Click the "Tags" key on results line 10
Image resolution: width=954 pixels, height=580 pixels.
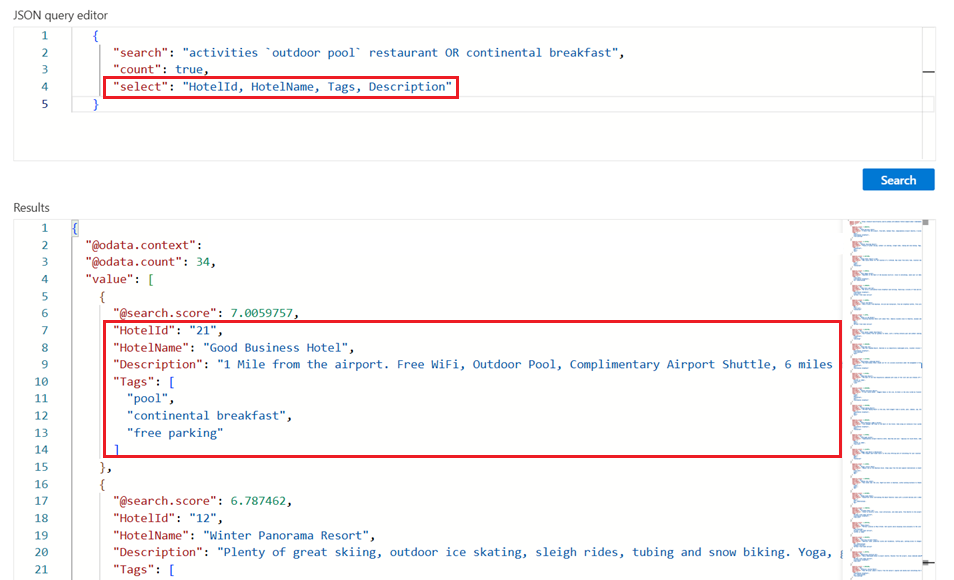click(x=133, y=382)
